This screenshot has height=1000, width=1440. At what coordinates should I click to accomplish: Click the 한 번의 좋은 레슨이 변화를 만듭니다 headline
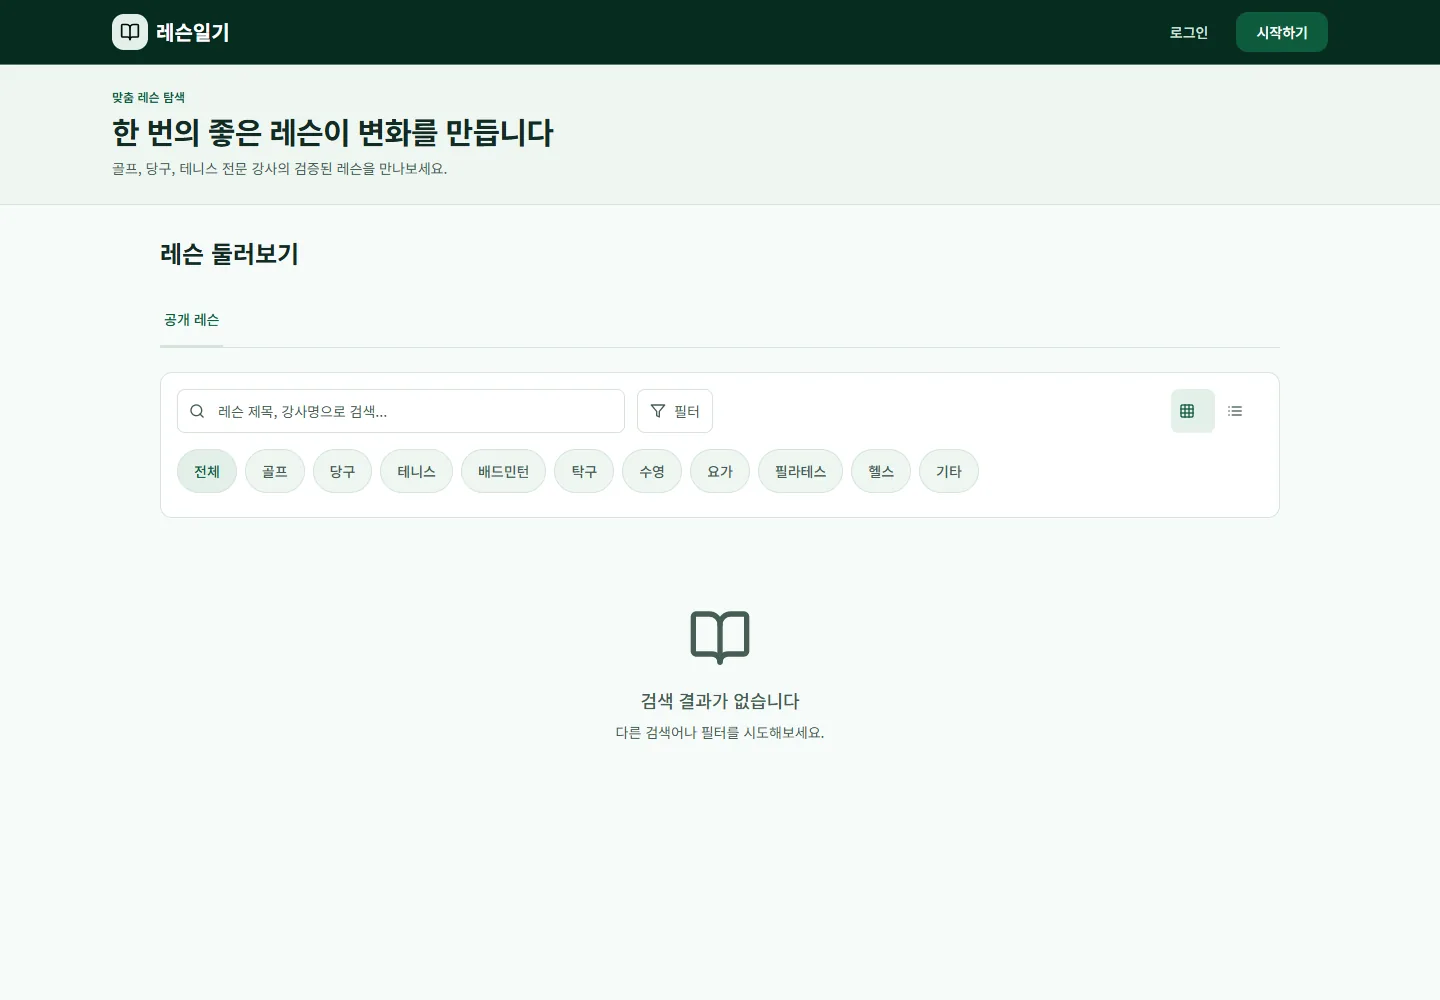(333, 132)
